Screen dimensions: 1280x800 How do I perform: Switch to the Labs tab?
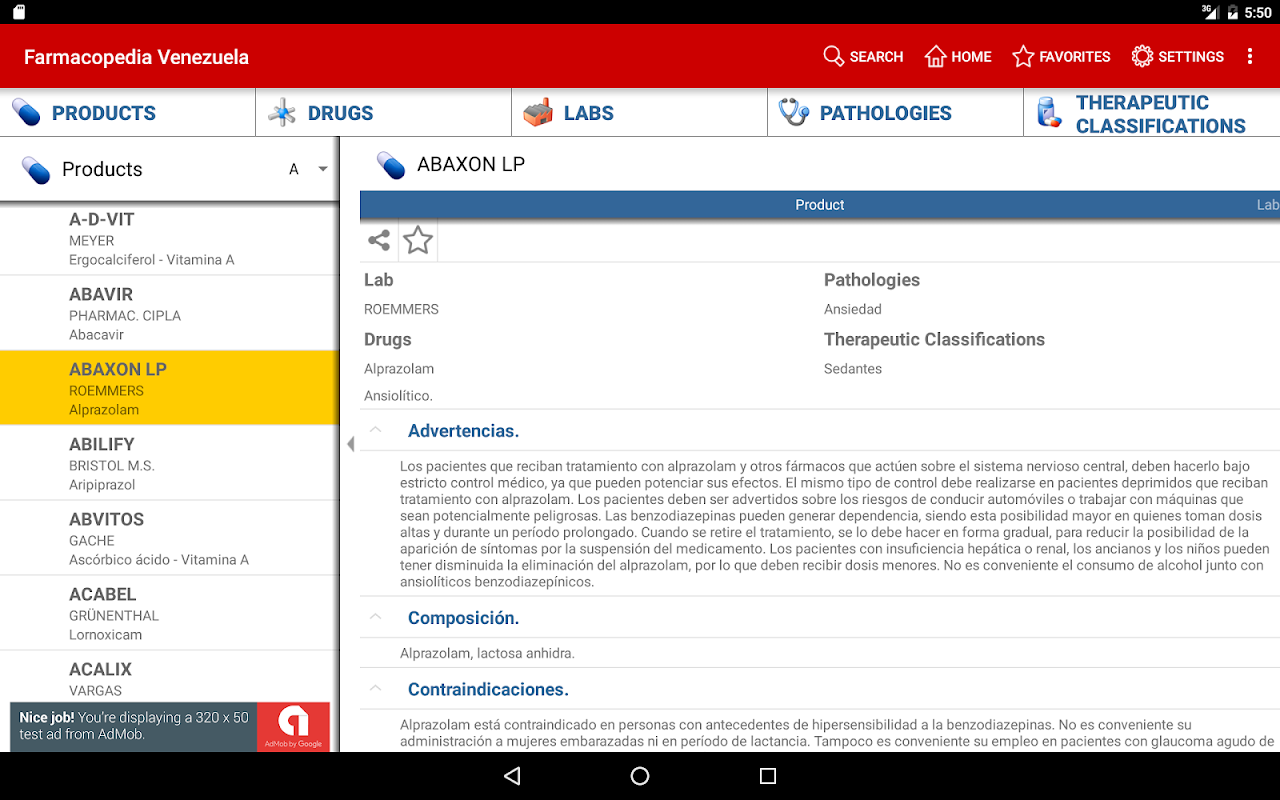coord(640,113)
